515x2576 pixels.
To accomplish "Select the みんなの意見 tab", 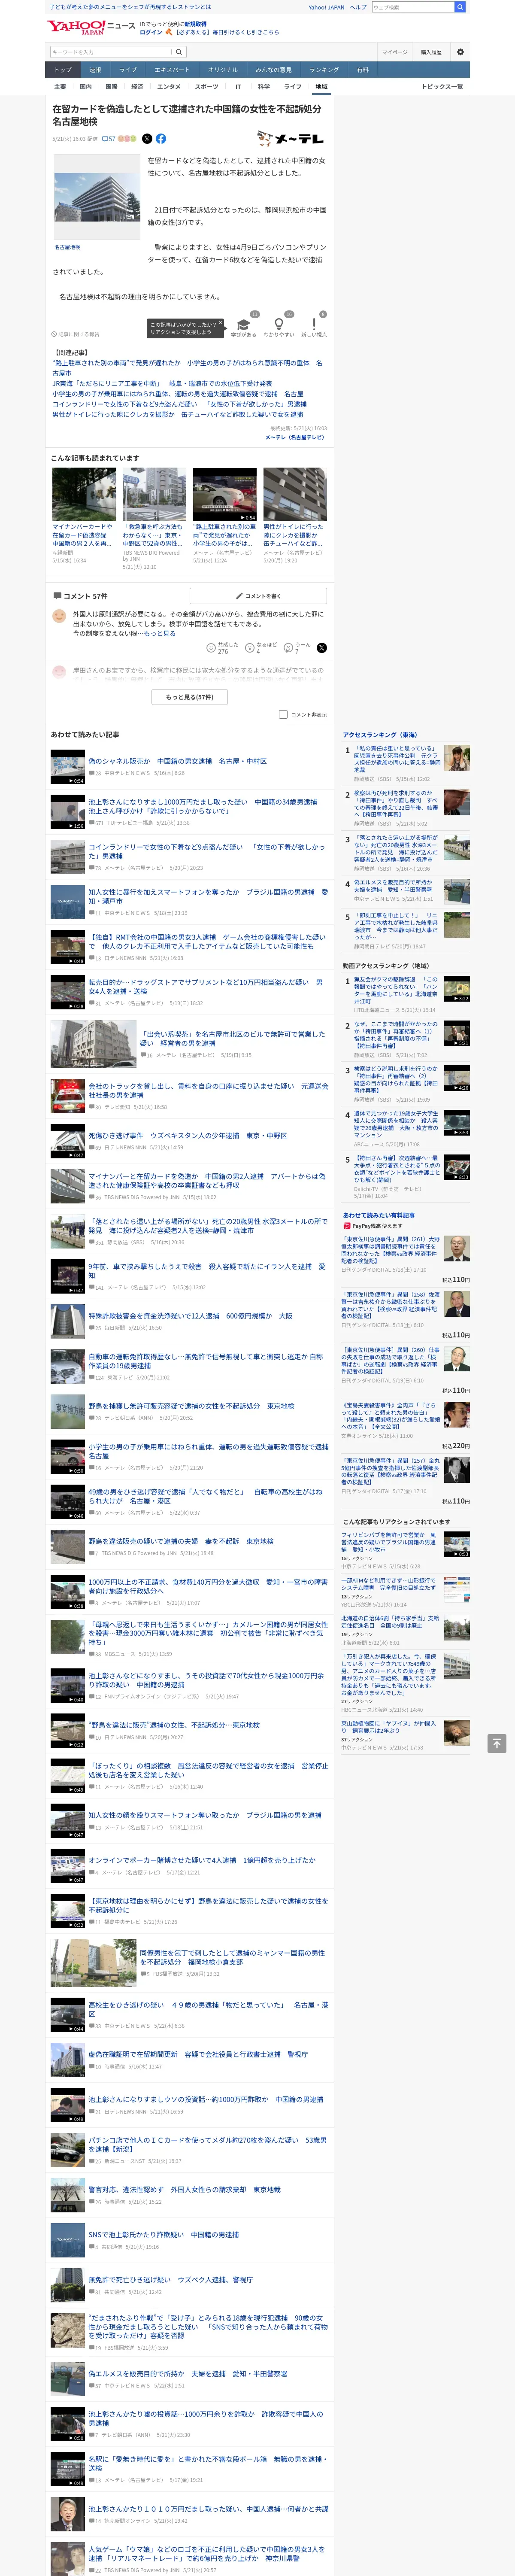I will tap(273, 70).
